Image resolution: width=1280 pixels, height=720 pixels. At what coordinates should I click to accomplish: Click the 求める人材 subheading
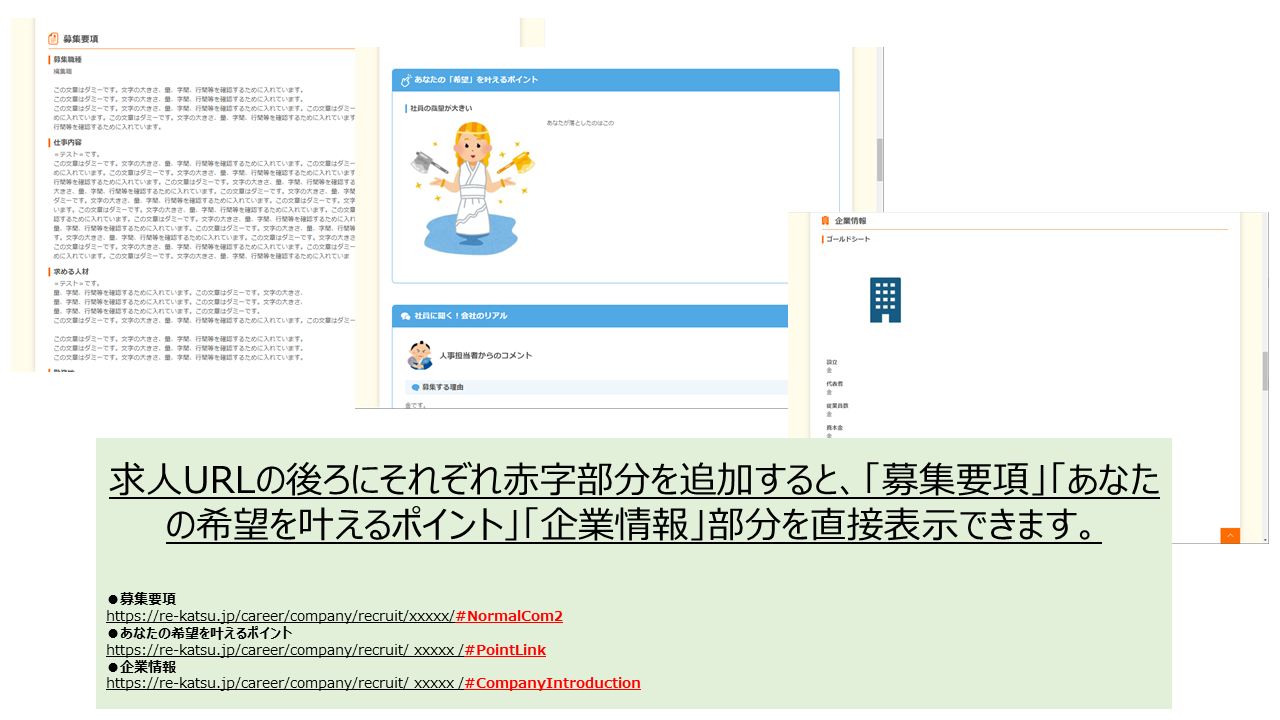pyautogui.click(x=71, y=272)
